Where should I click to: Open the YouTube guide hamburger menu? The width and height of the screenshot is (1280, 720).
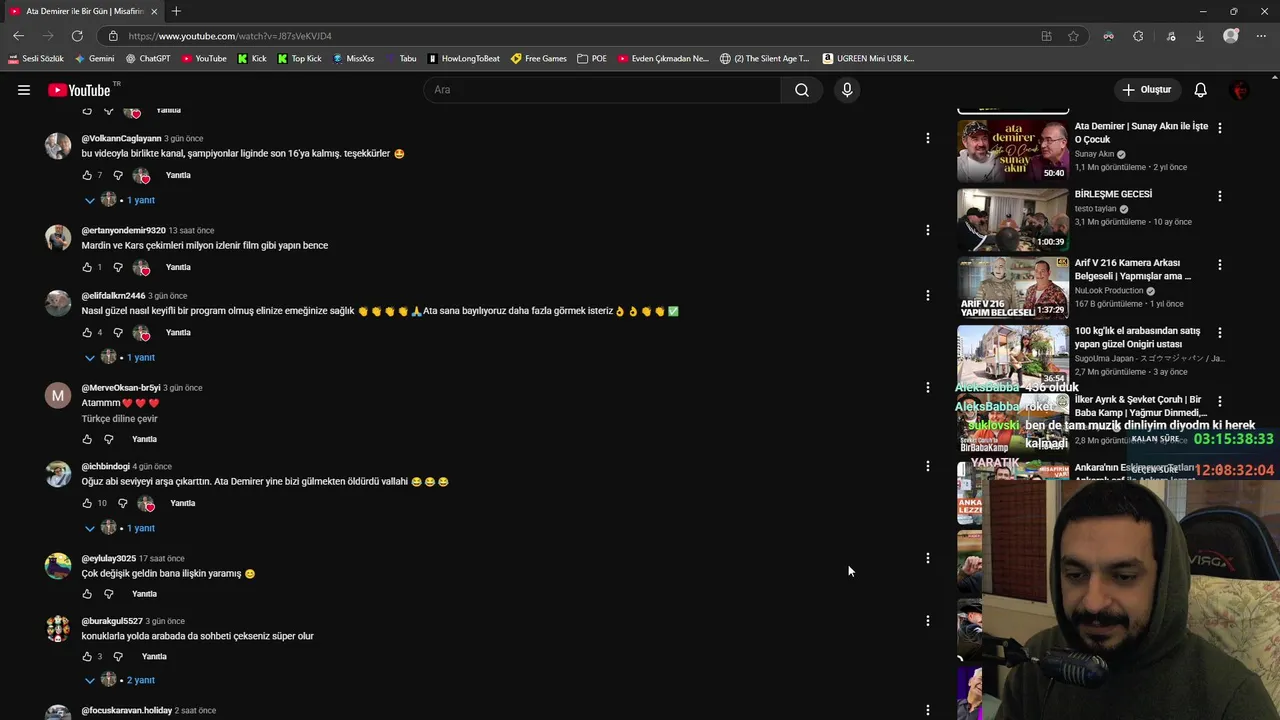pos(24,90)
